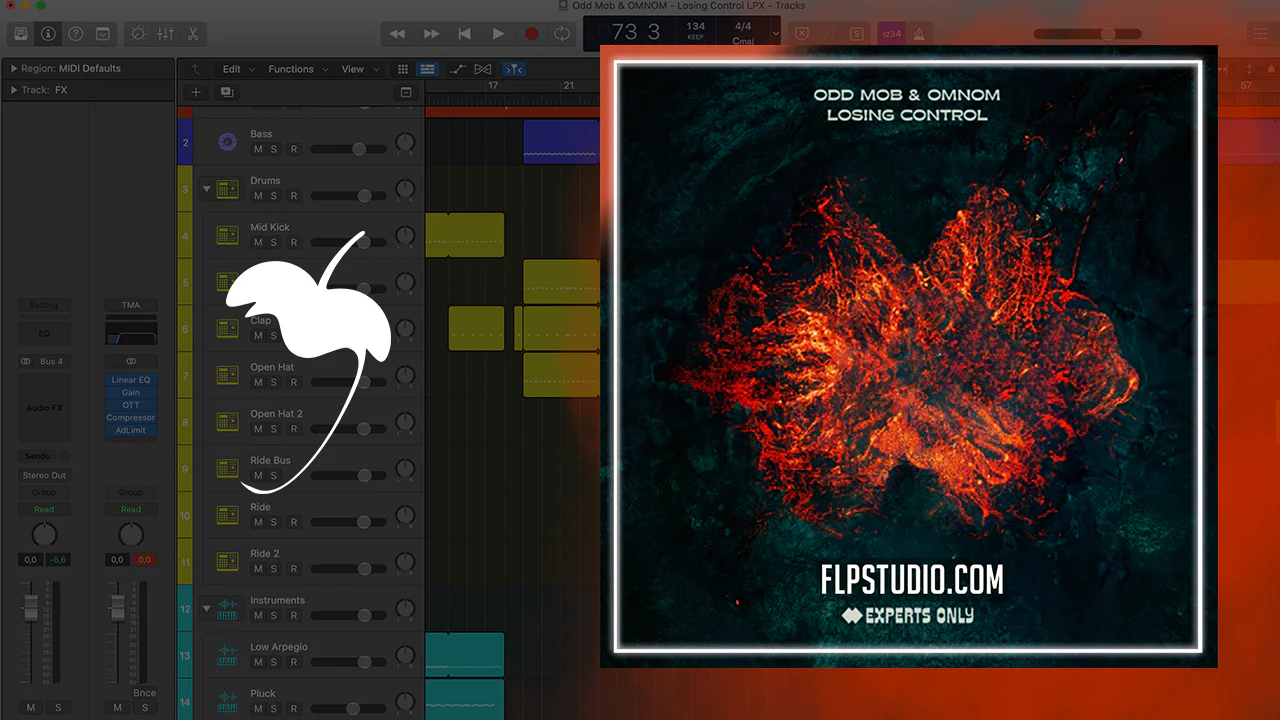
Task: Click the grid edit view button
Action: point(403,69)
